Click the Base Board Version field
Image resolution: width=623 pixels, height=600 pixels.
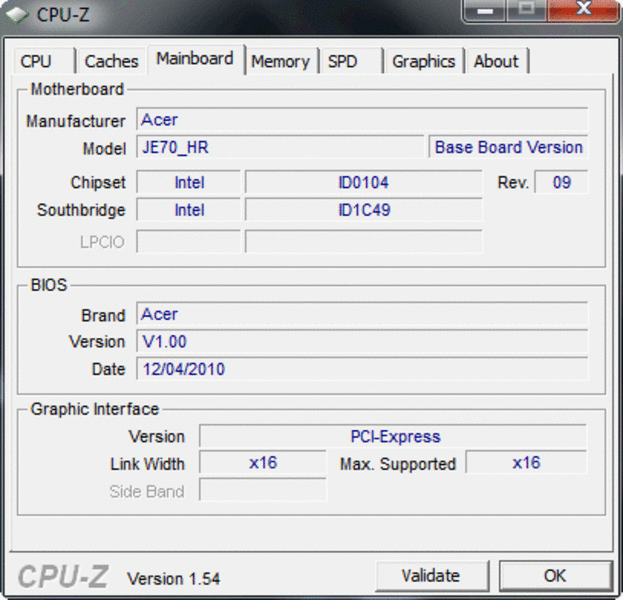click(x=509, y=147)
